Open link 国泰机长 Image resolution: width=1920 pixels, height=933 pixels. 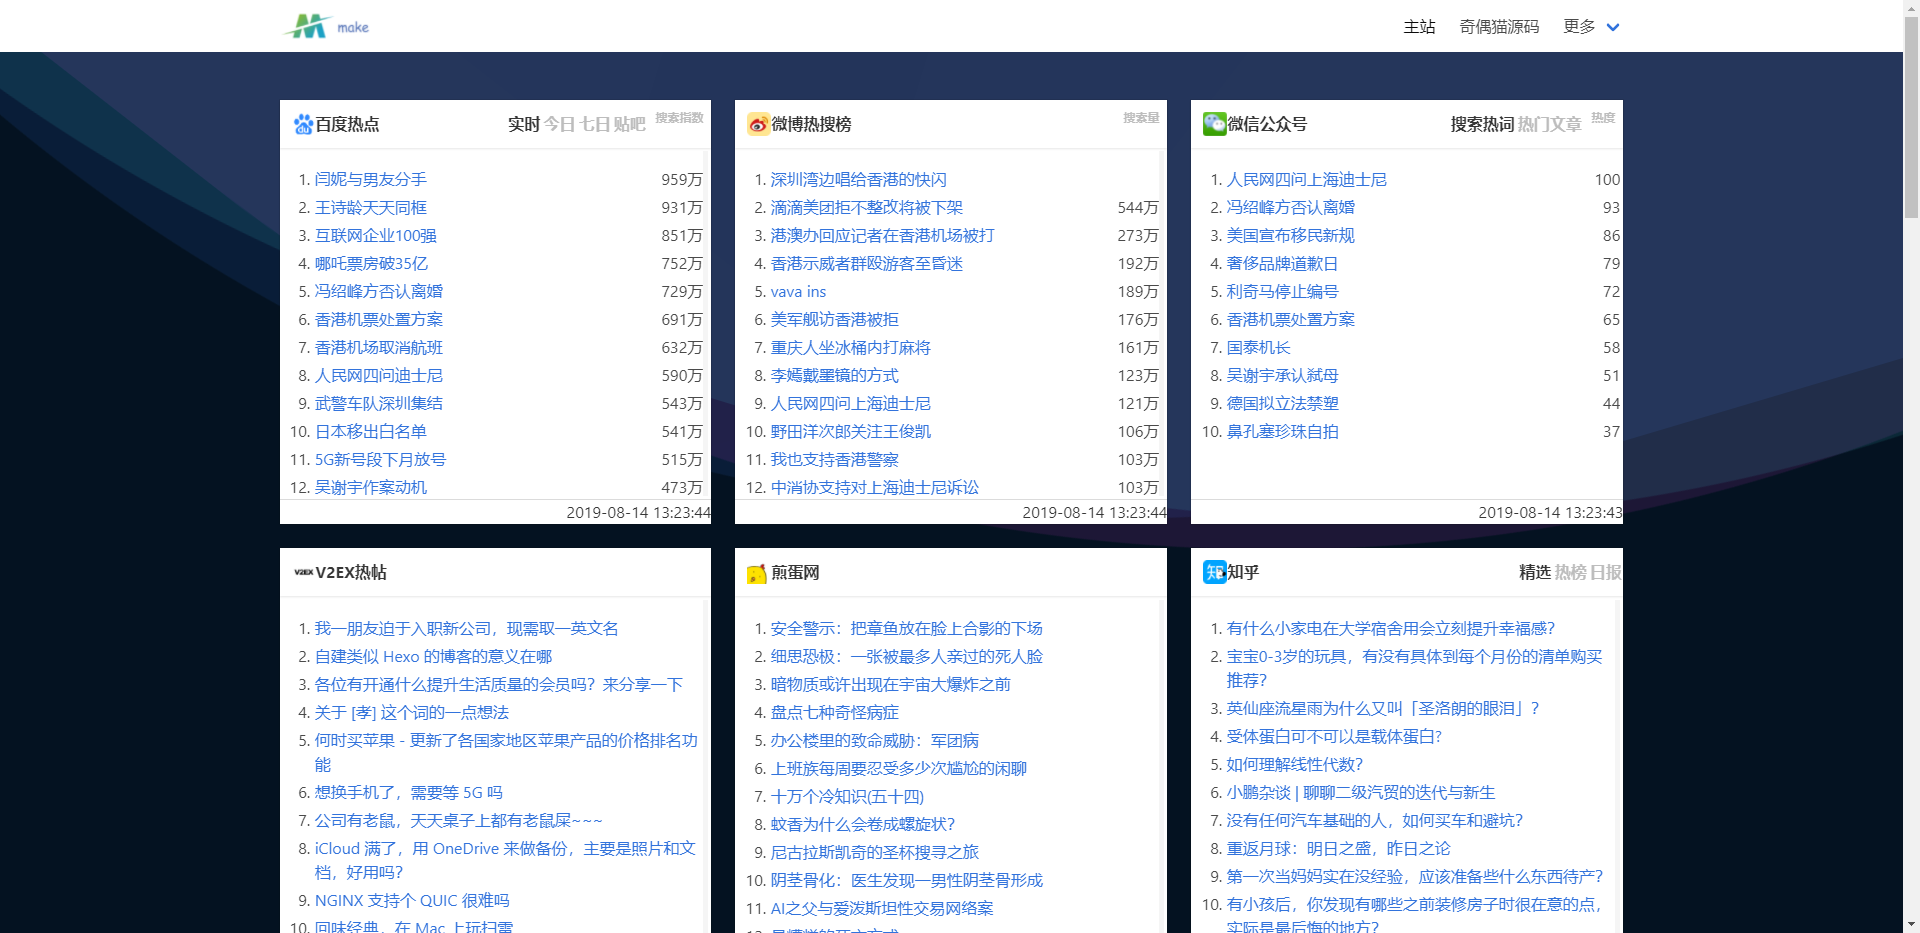click(x=1259, y=347)
